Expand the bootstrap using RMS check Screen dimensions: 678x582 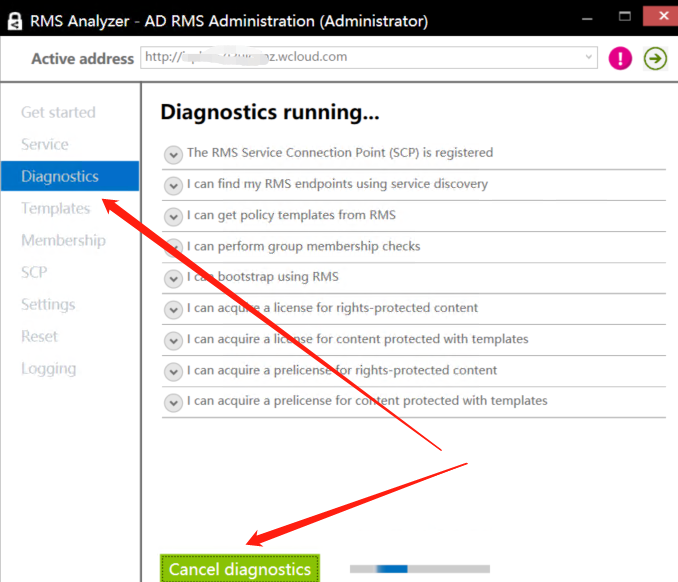173,279
